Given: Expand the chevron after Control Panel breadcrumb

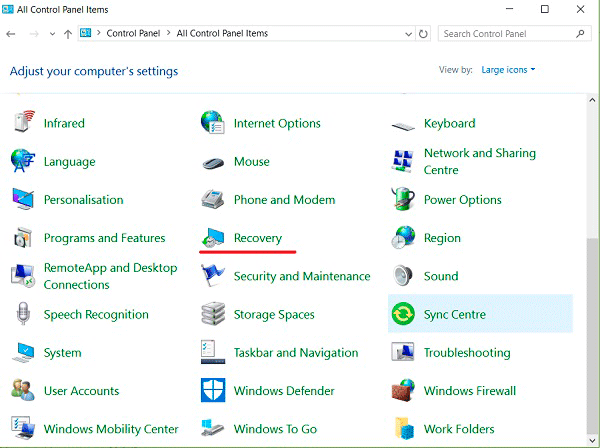Looking at the screenshot, I should pyautogui.click(x=168, y=33).
